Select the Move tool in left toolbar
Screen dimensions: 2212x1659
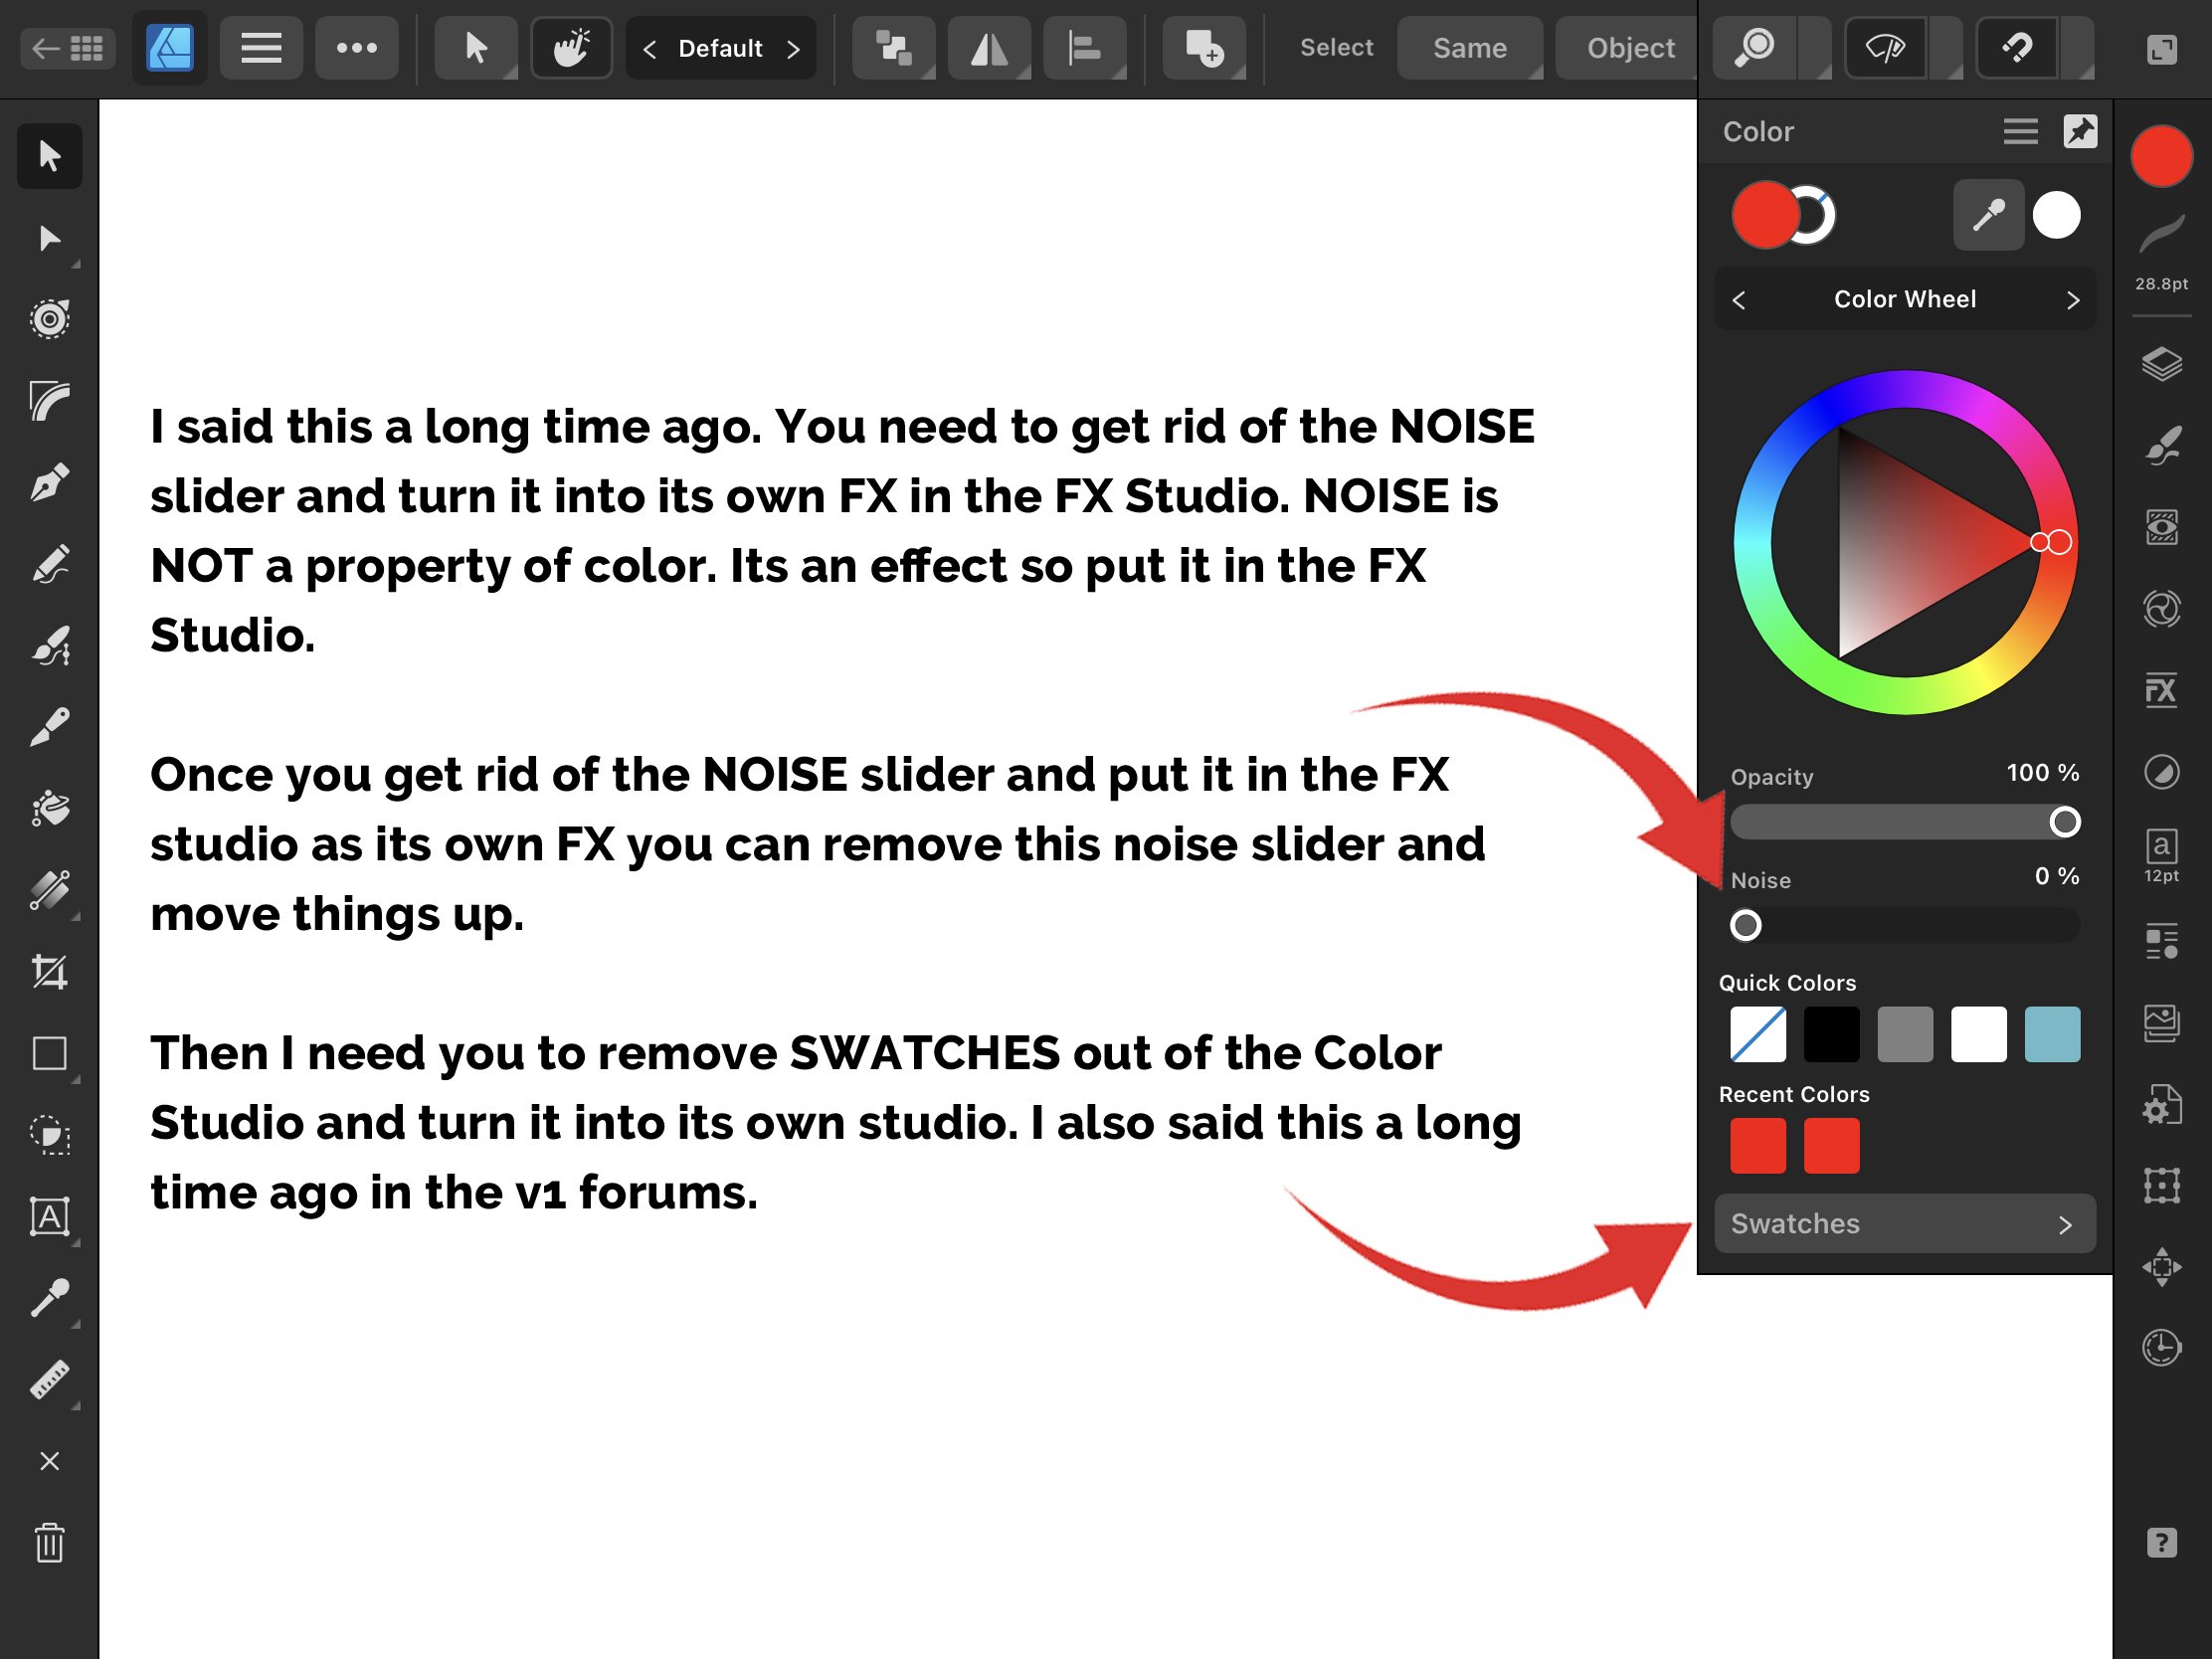tap(49, 157)
